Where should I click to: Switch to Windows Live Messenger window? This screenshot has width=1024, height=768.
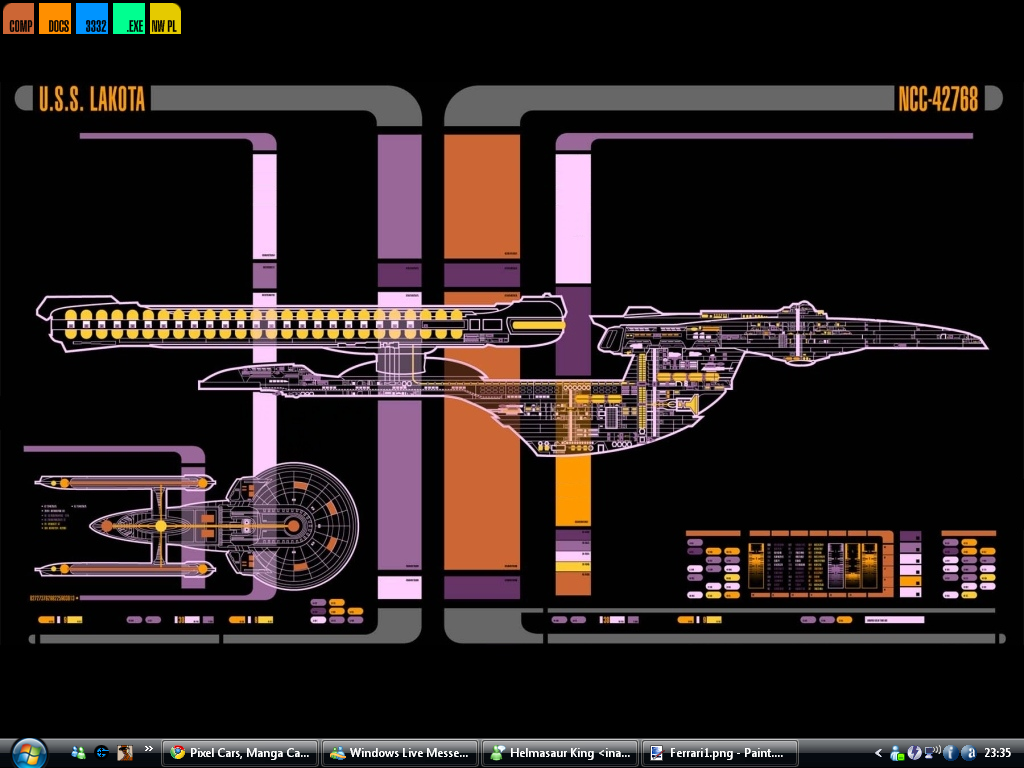(400, 753)
